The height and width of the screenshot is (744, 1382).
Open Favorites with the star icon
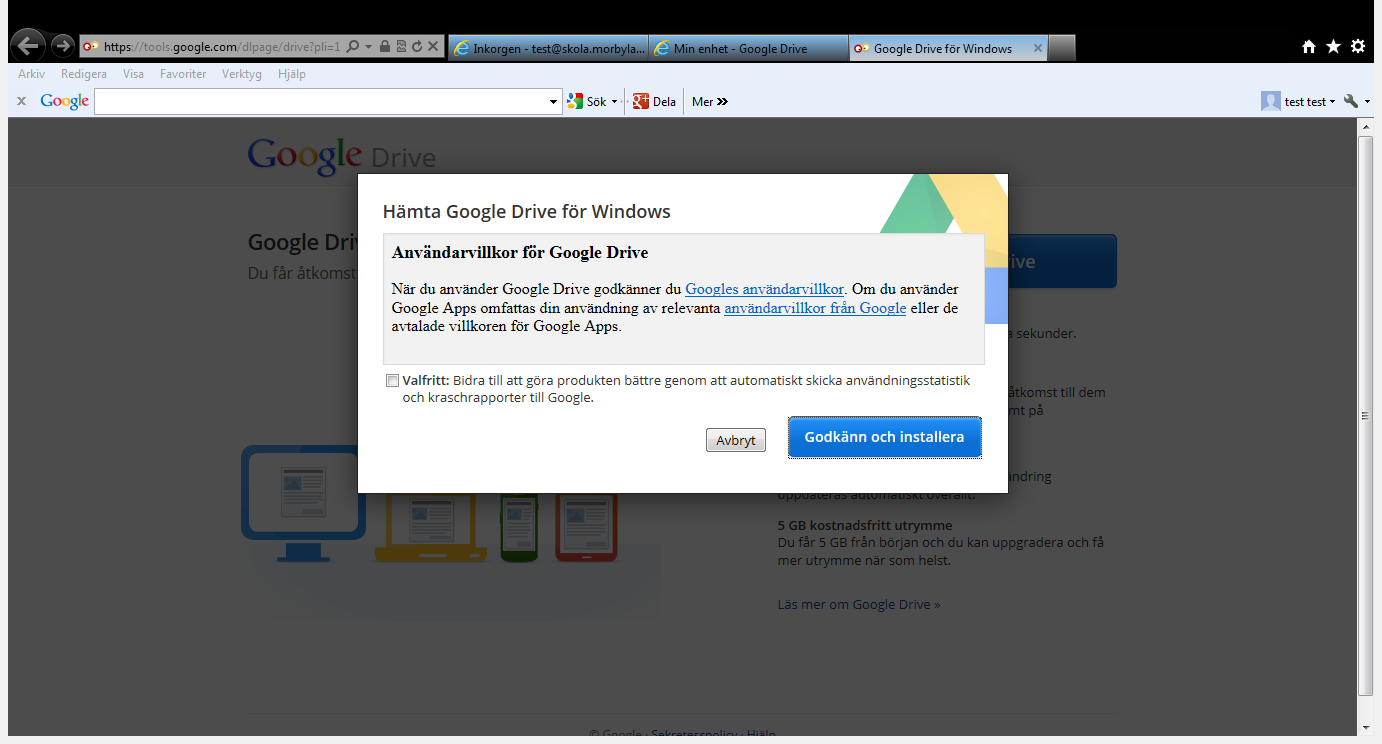click(x=1333, y=46)
